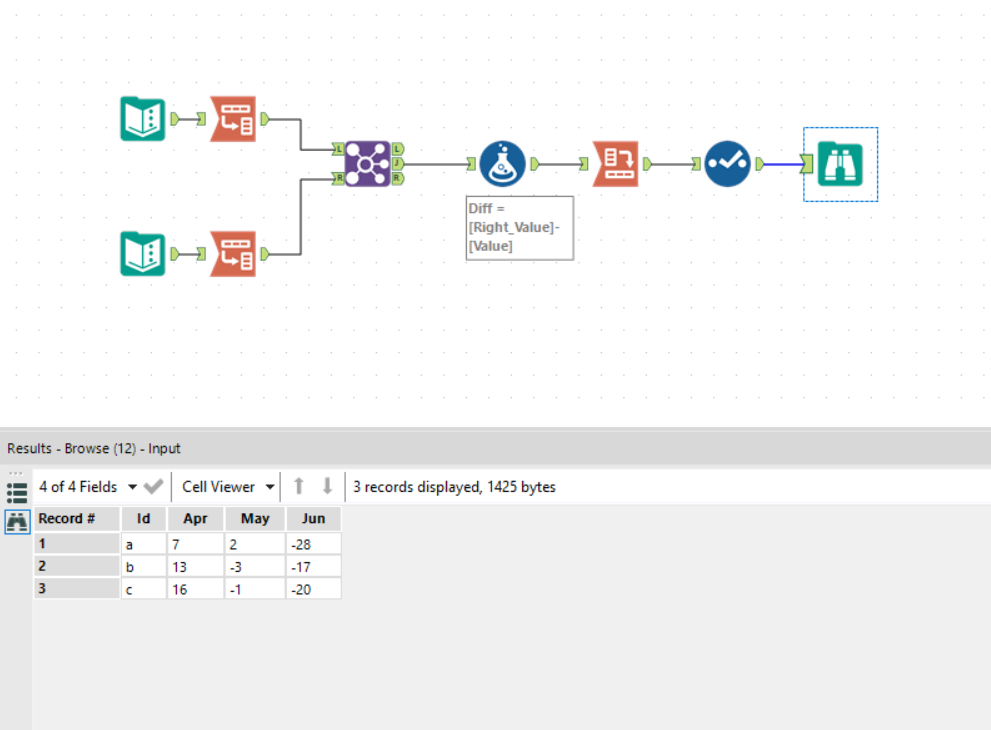Select the purple Join tool

point(367,164)
